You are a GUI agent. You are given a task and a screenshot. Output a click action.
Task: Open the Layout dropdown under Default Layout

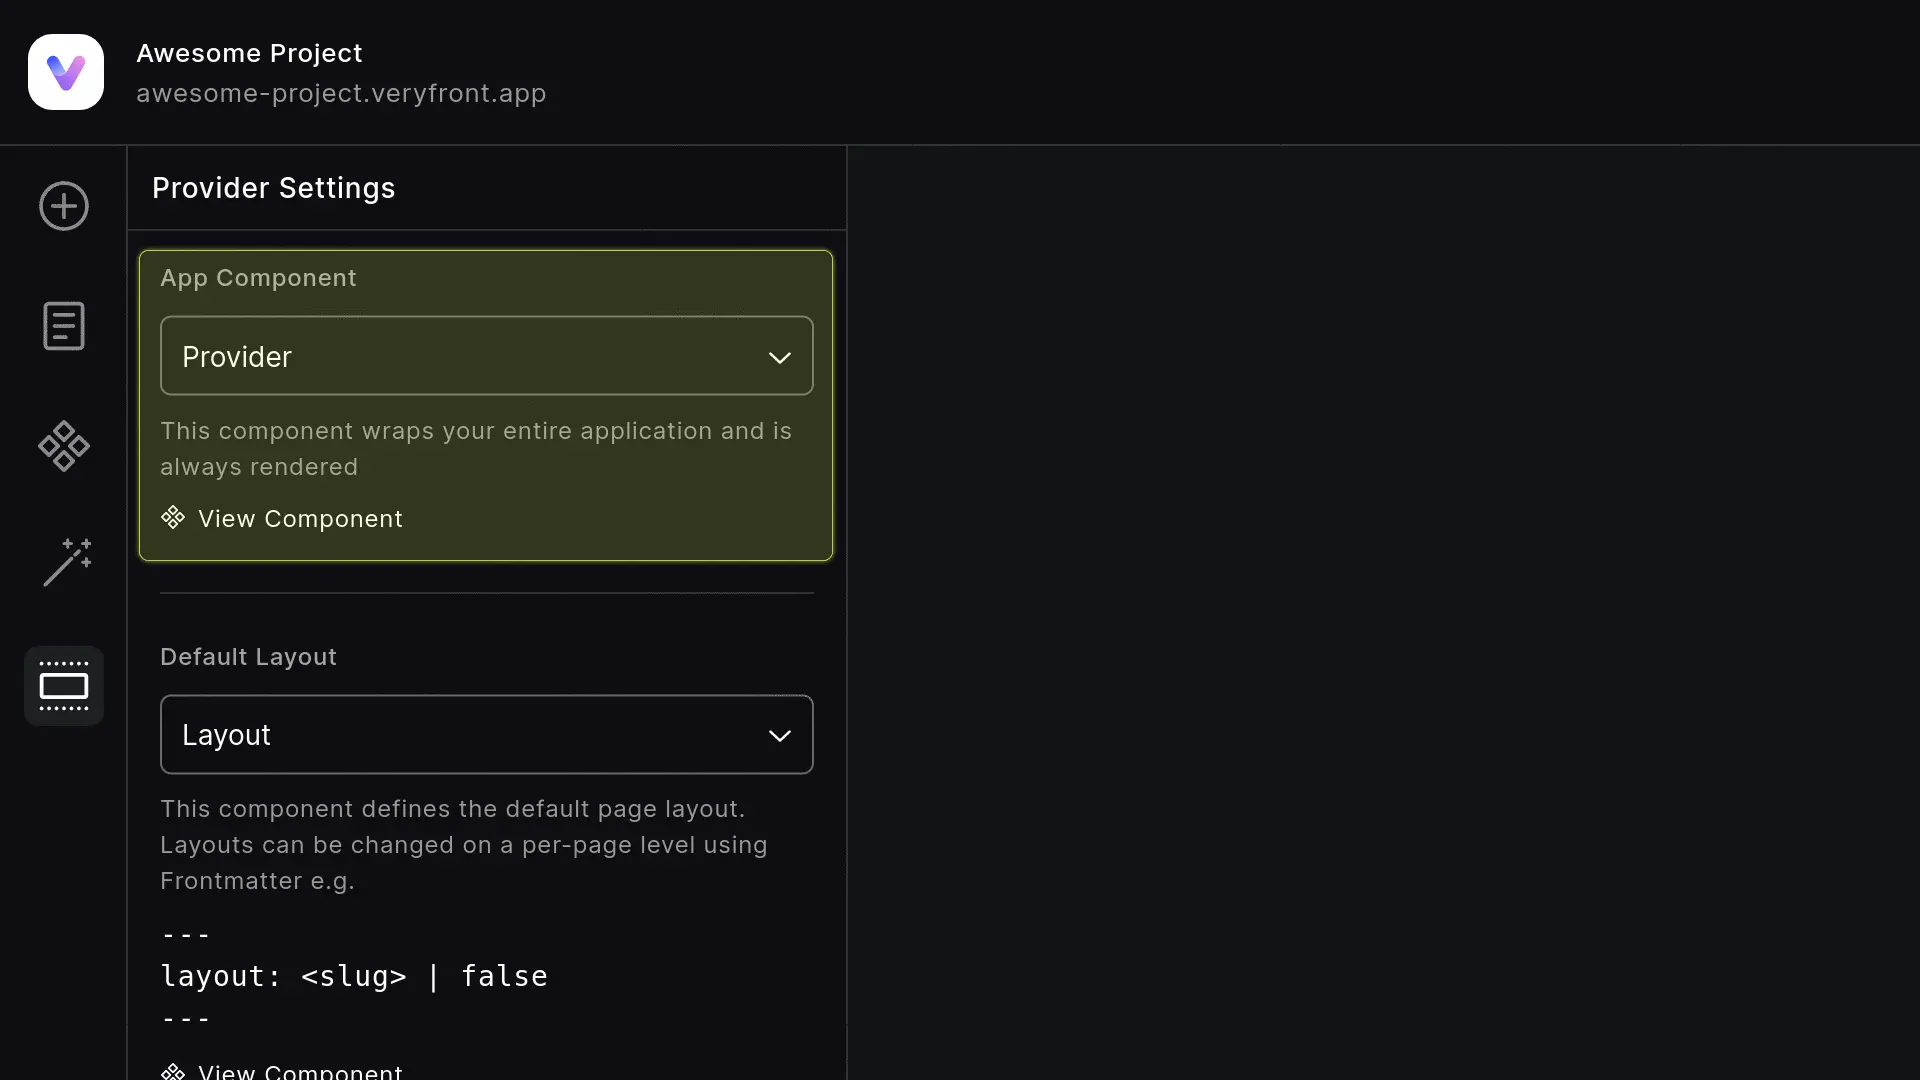tap(486, 734)
